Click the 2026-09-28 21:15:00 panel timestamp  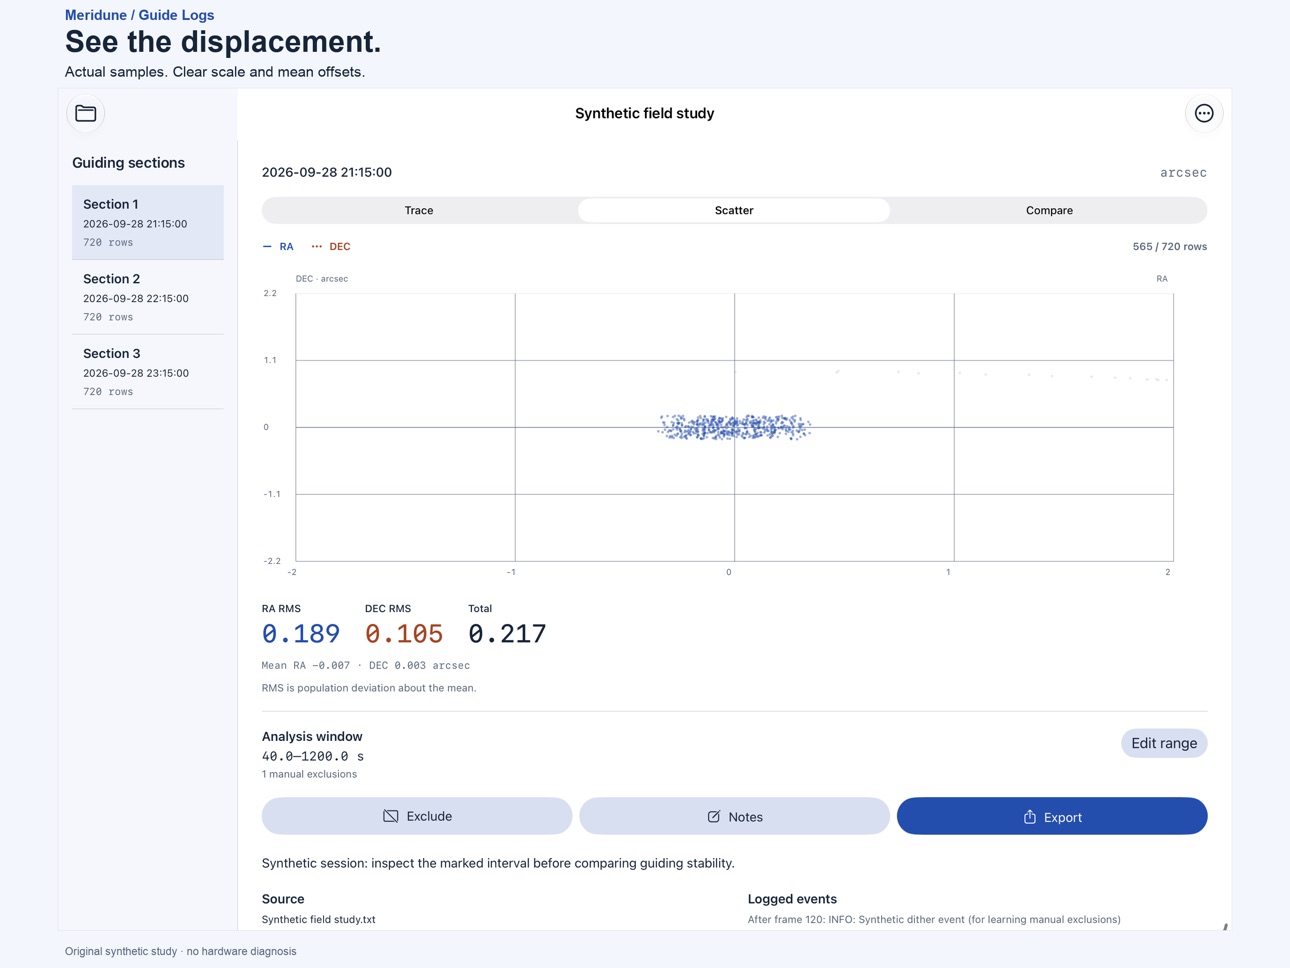(x=327, y=172)
